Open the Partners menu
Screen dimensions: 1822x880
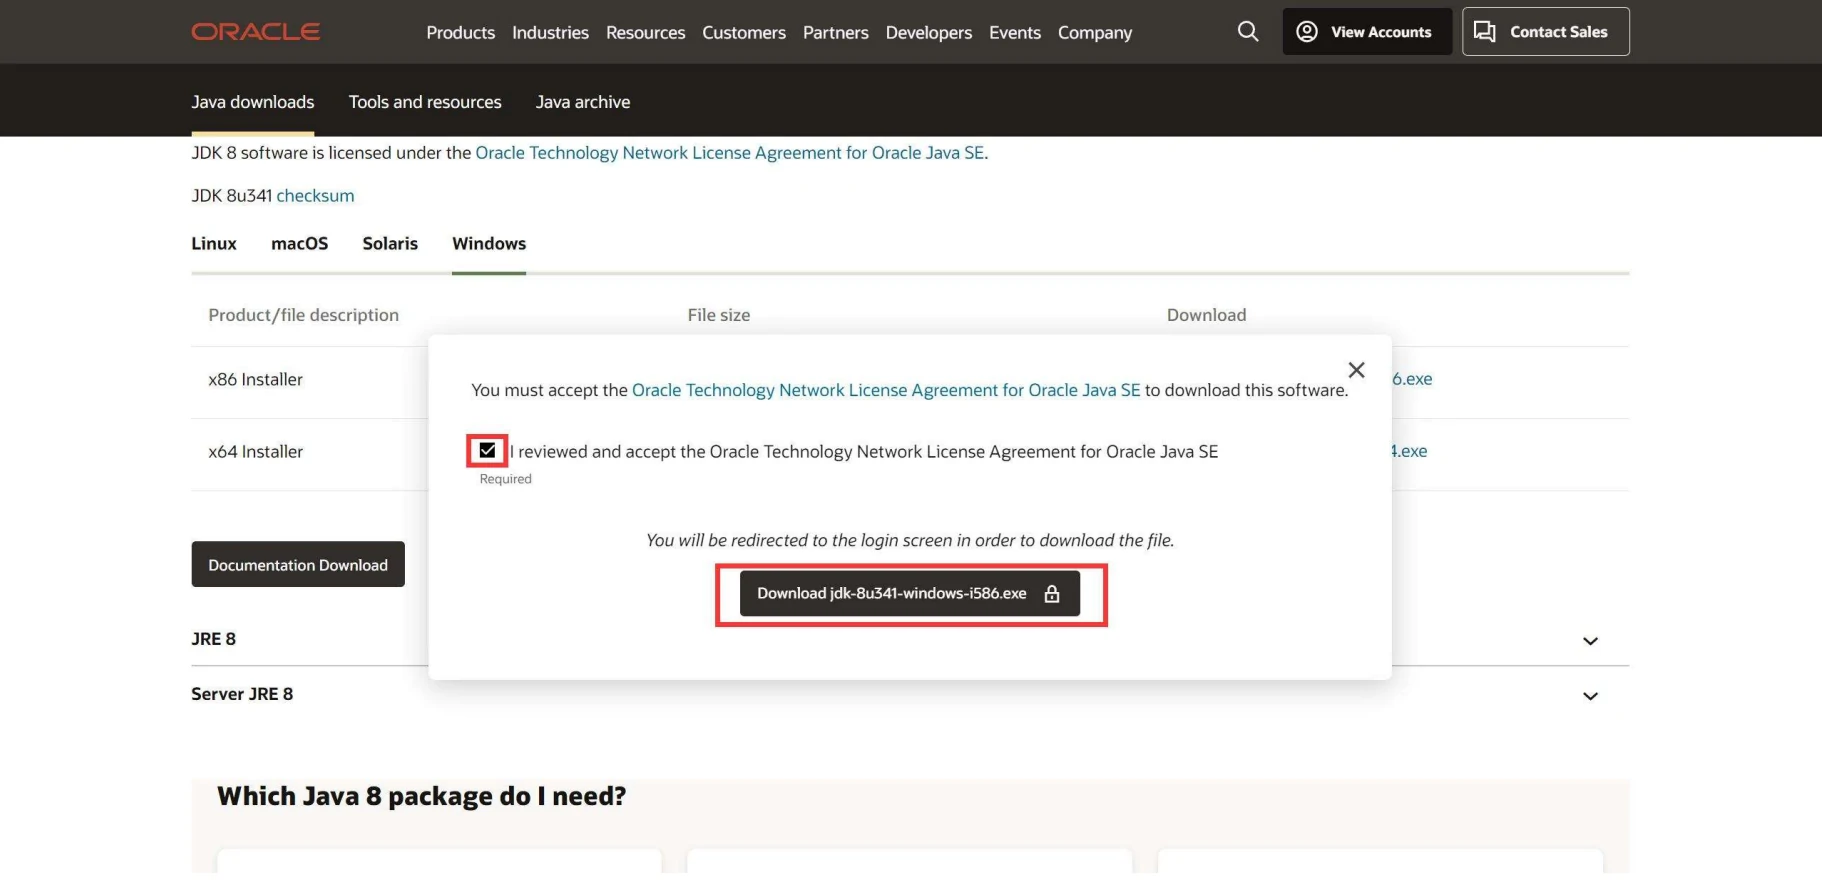click(835, 33)
